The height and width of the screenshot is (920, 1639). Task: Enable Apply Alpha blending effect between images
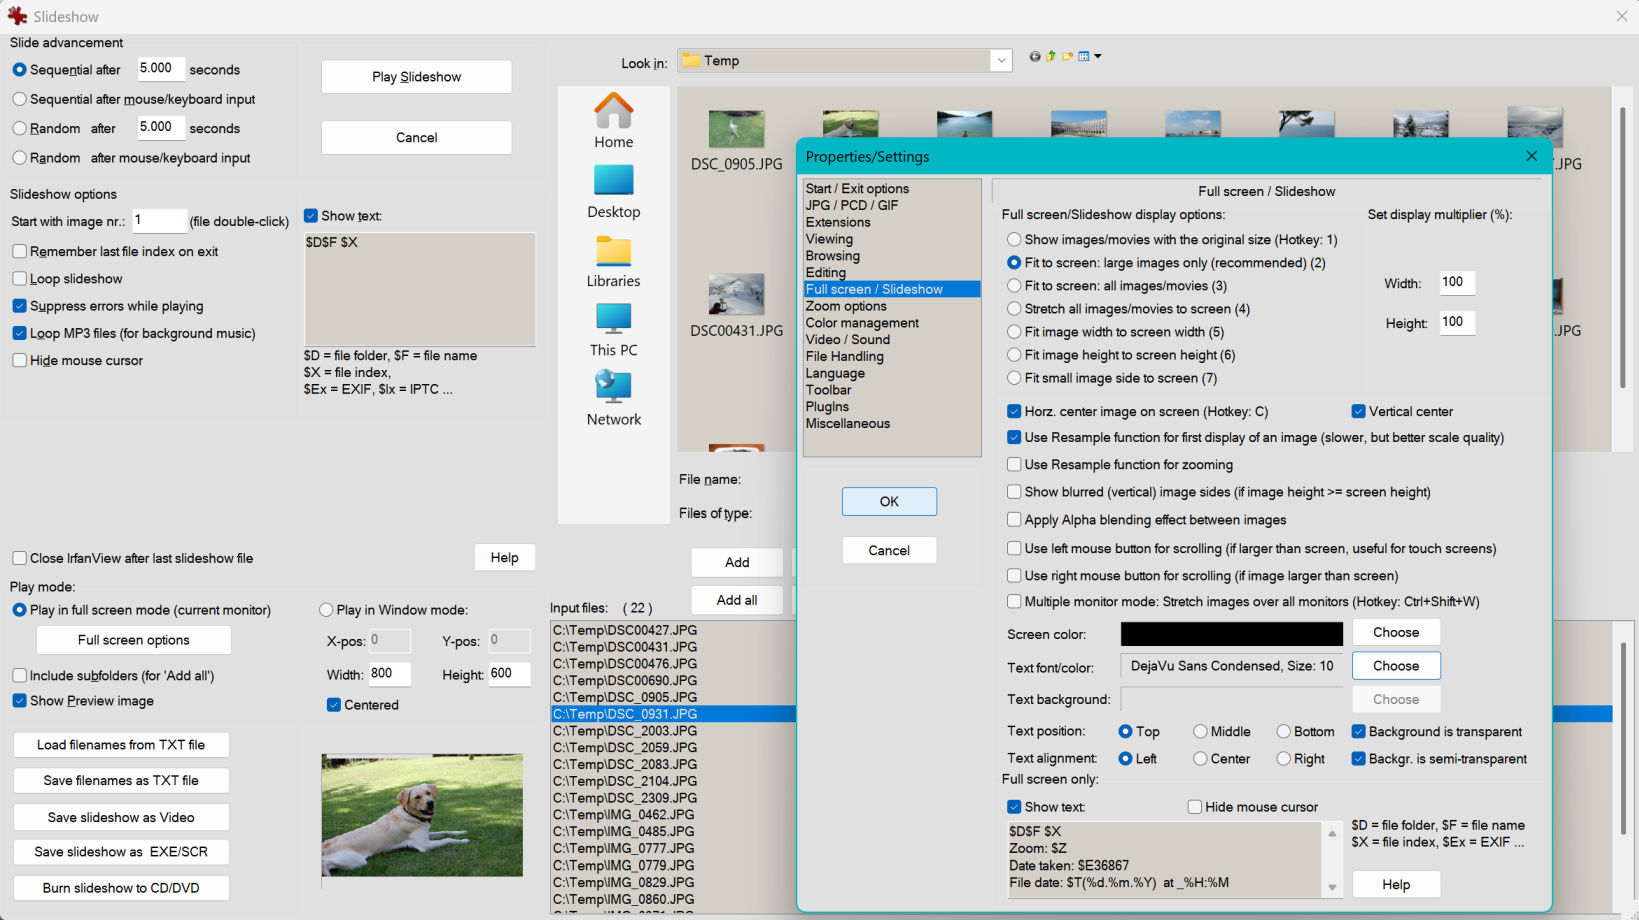[x=1015, y=520]
